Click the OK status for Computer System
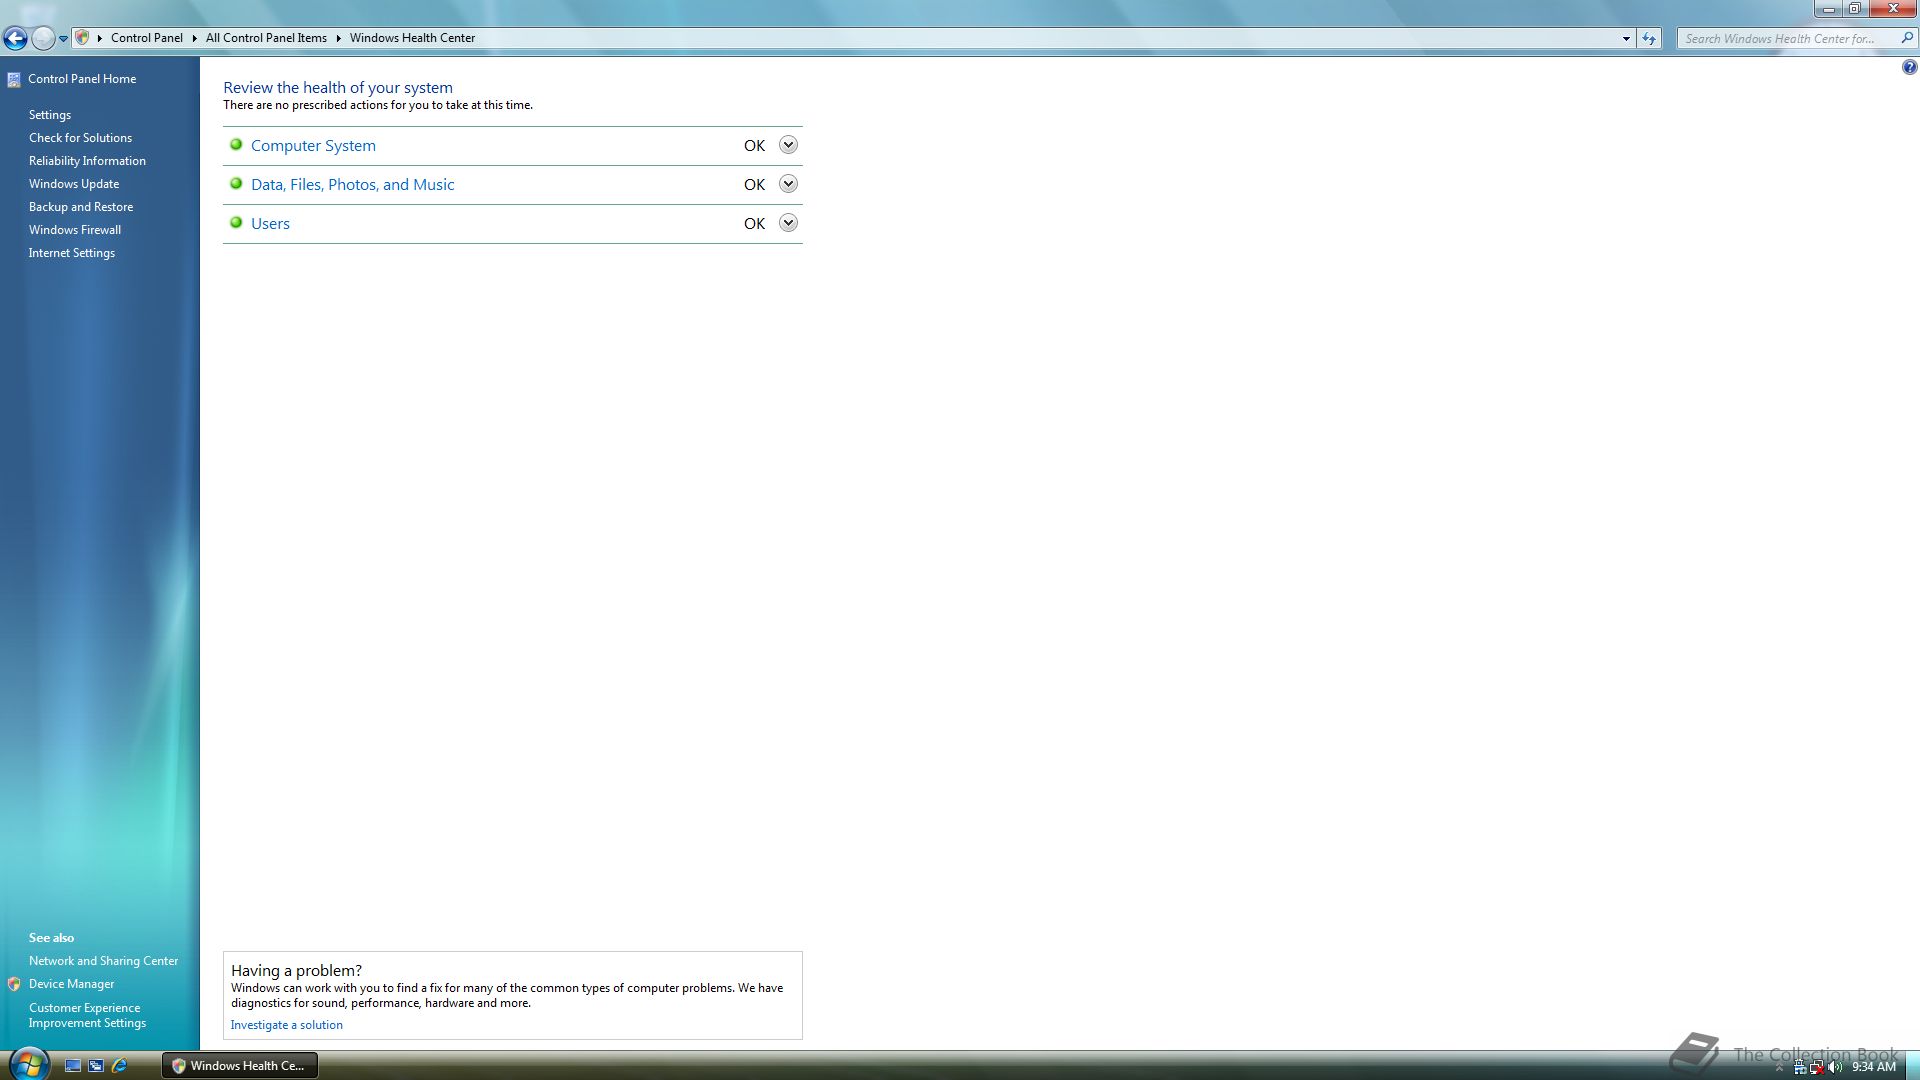The image size is (1920, 1080). 754,146
